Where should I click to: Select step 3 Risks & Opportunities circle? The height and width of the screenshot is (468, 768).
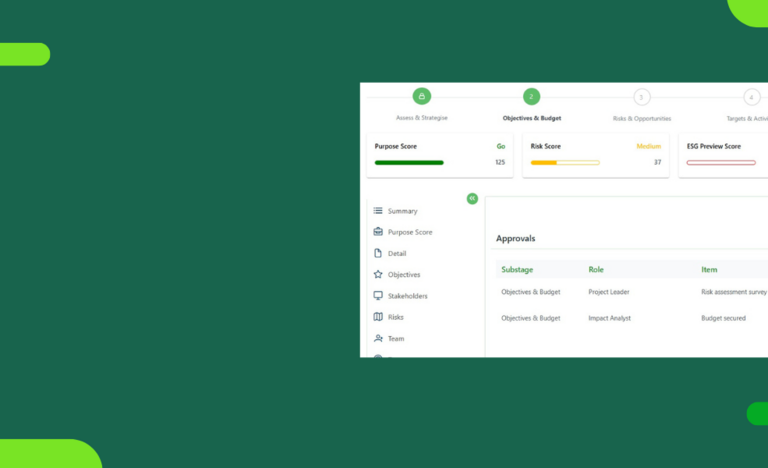coord(642,97)
